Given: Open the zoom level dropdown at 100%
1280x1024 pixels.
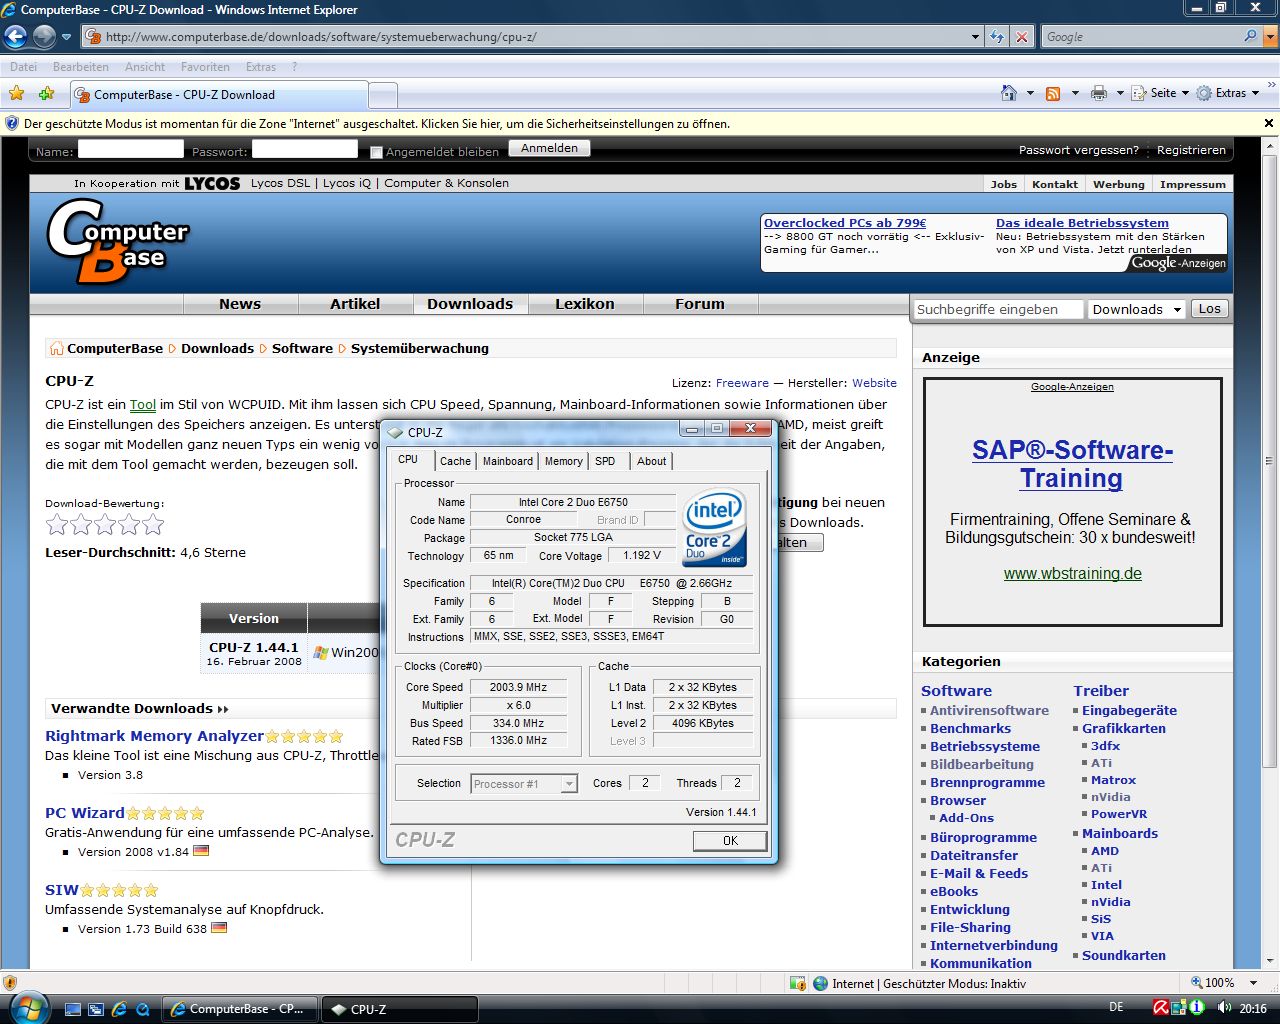Looking at the screenshot, I should pyautogui.click(x=1254, y=983).
